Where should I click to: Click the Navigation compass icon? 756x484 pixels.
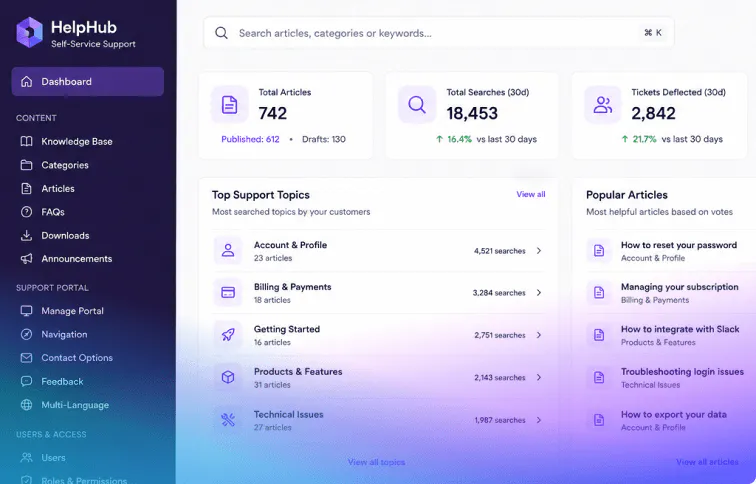(x=27, y=334)
